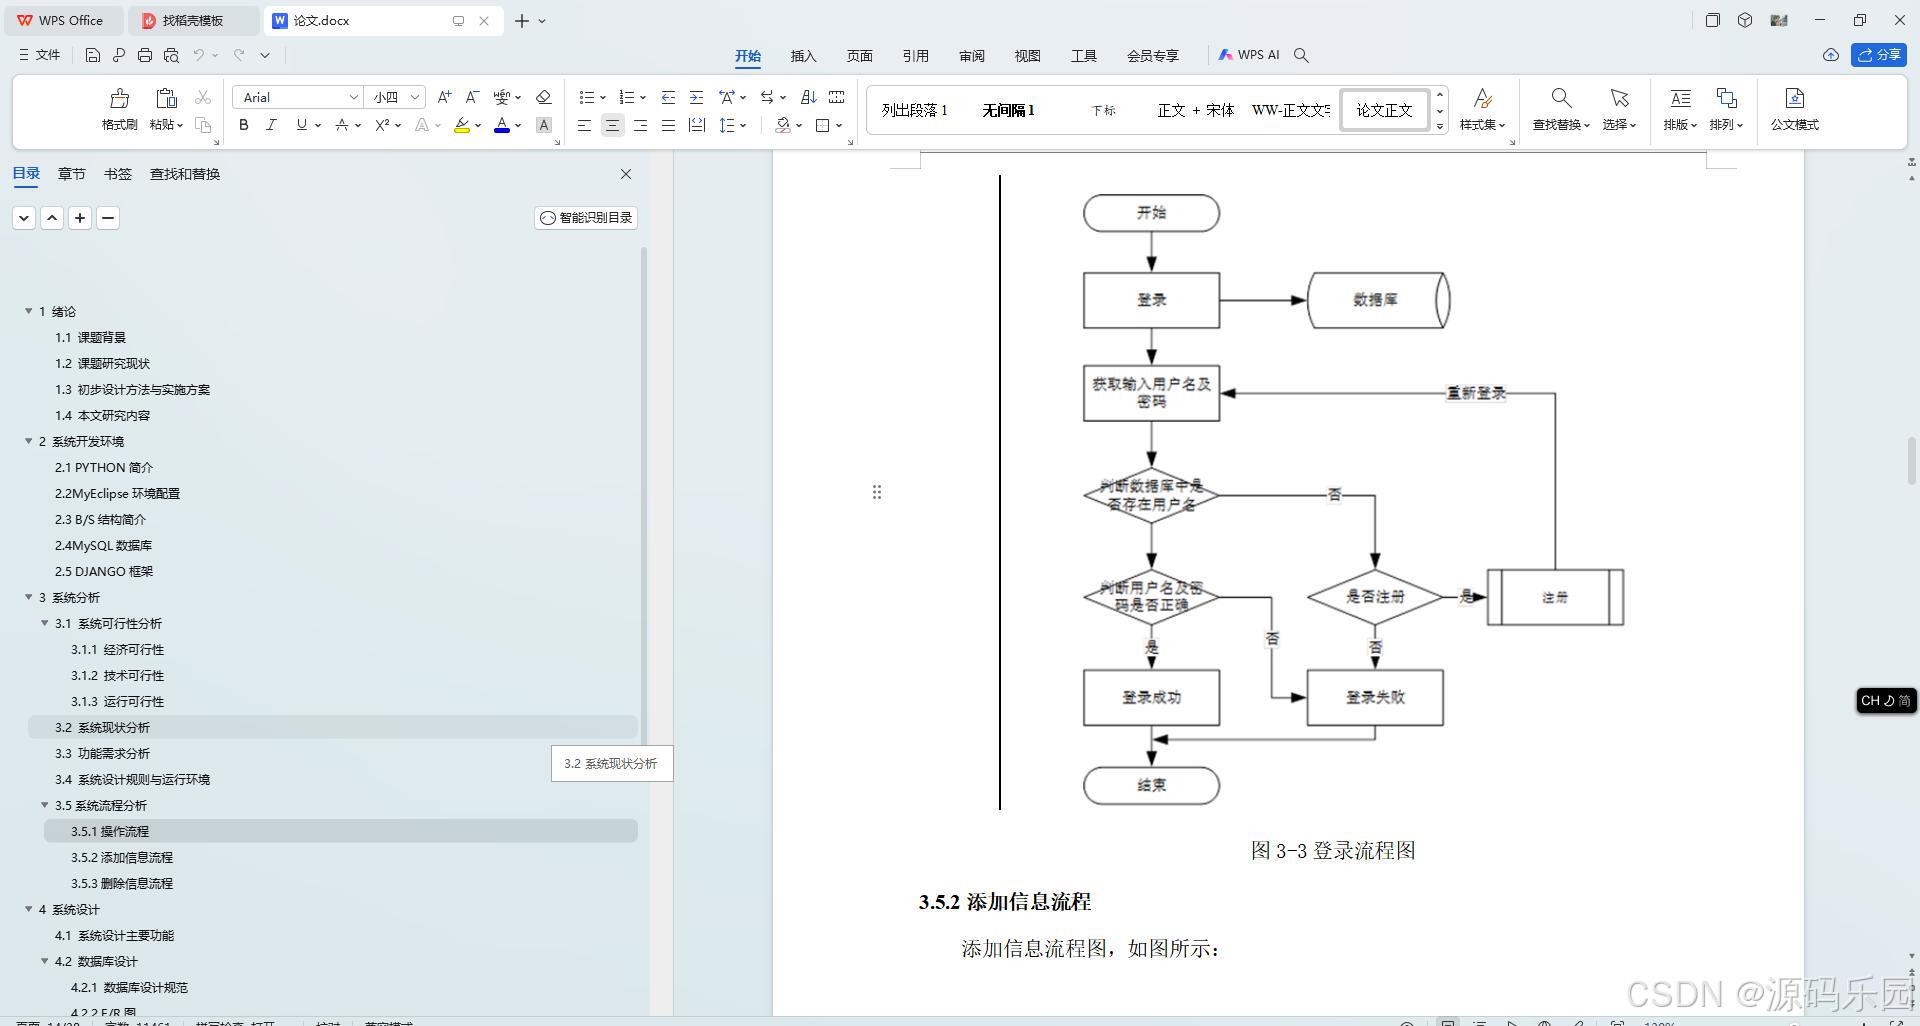Open the 样式集 styles gallery

click(1482, 110)
